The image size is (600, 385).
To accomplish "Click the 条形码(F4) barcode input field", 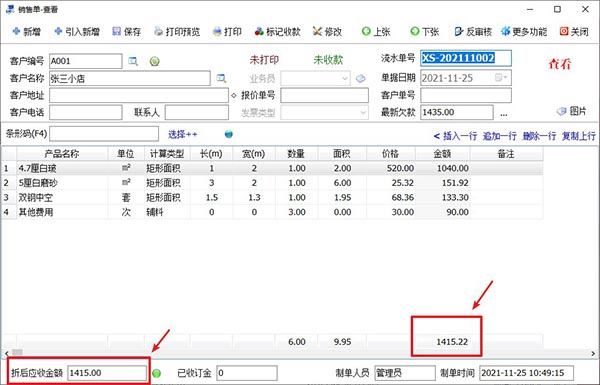I will pos(104,134).
